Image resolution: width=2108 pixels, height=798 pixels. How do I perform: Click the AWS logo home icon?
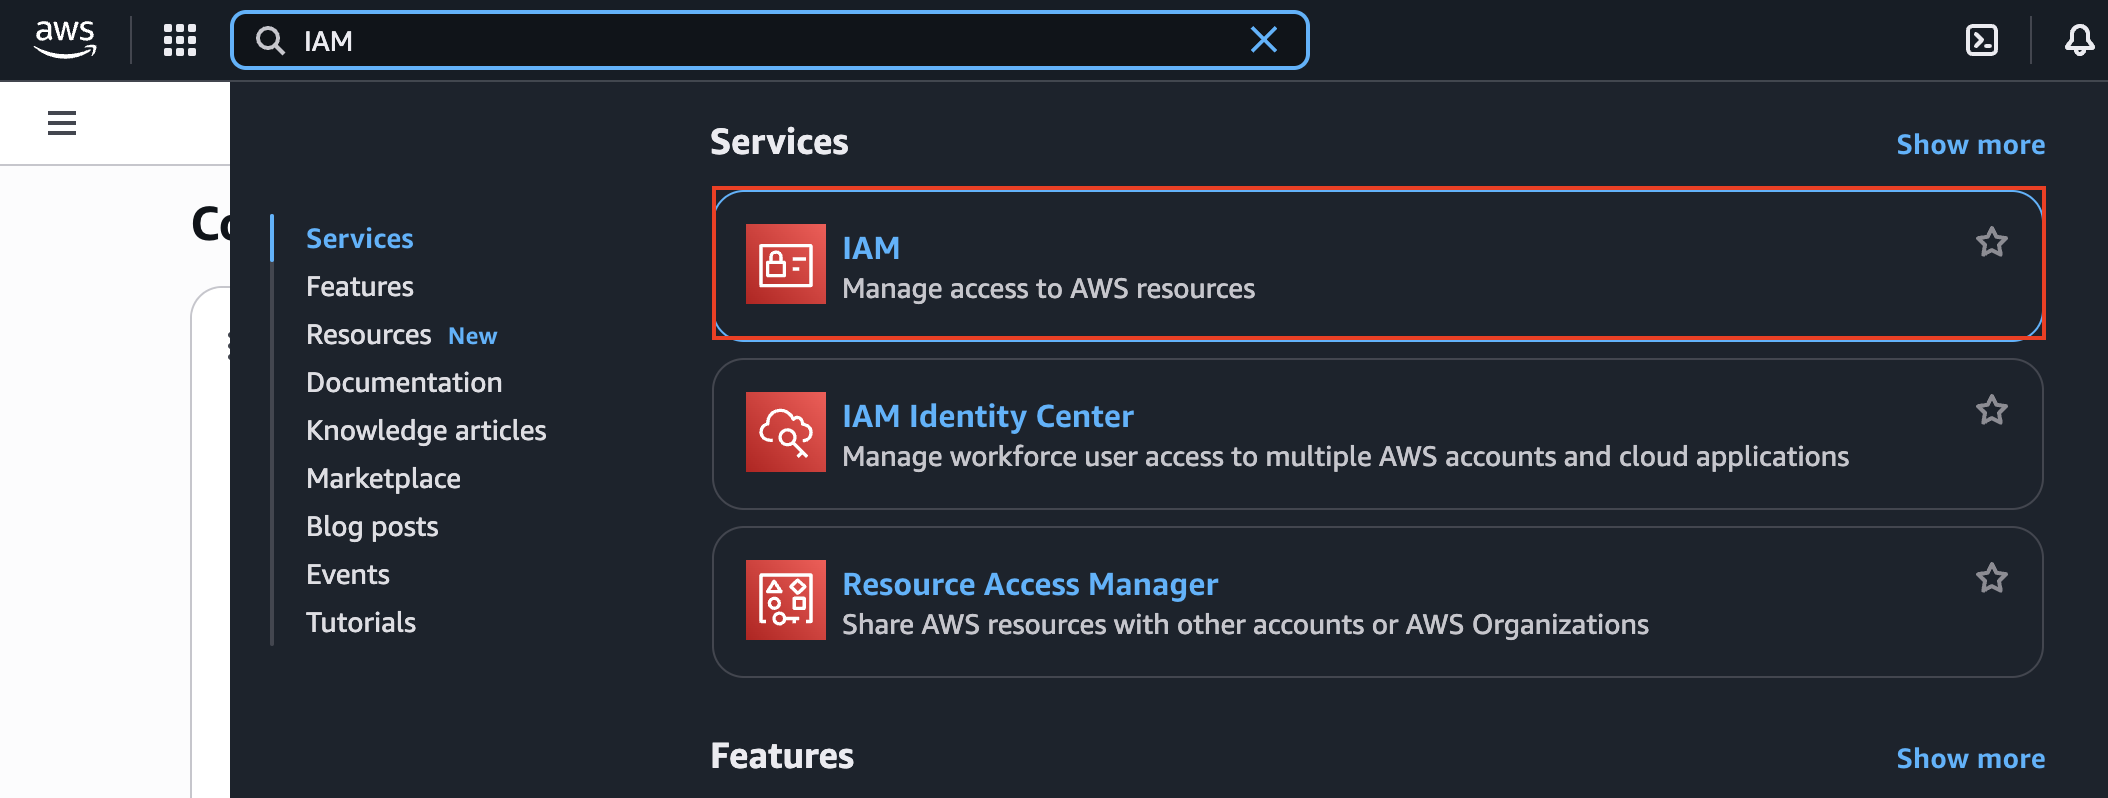[65, 40]
